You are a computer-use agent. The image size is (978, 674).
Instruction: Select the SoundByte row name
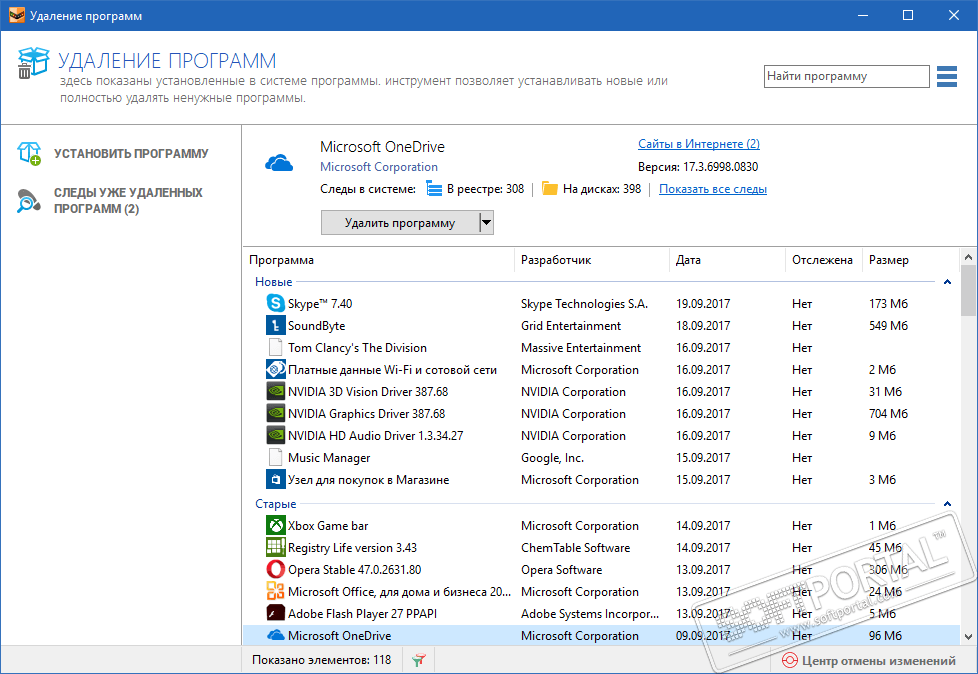(x=316, y=325)
